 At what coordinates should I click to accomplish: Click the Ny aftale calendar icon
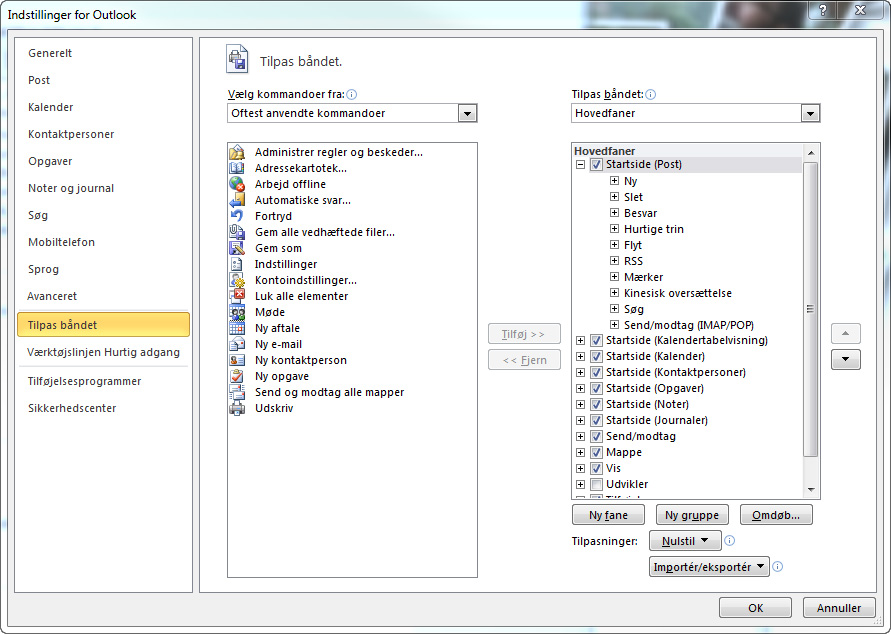[x=237, y=328]
